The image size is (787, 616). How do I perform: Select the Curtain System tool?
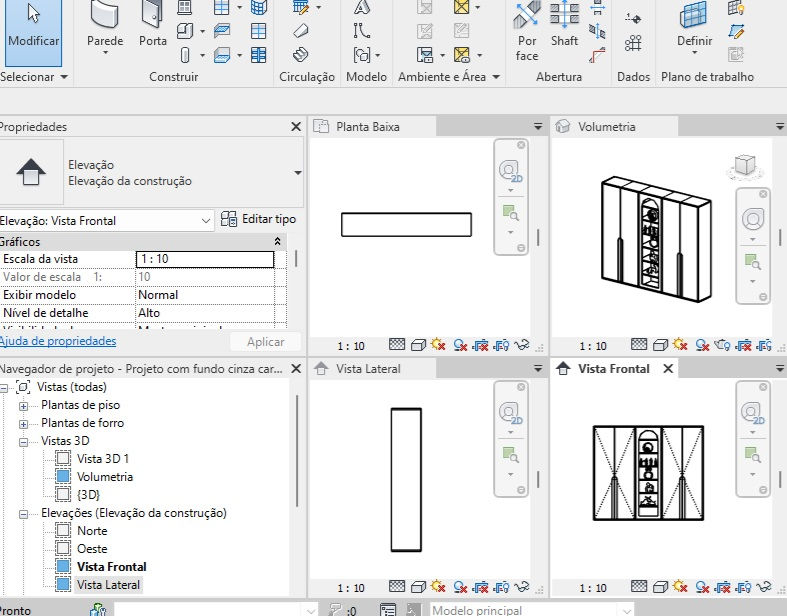pos(258,7)
